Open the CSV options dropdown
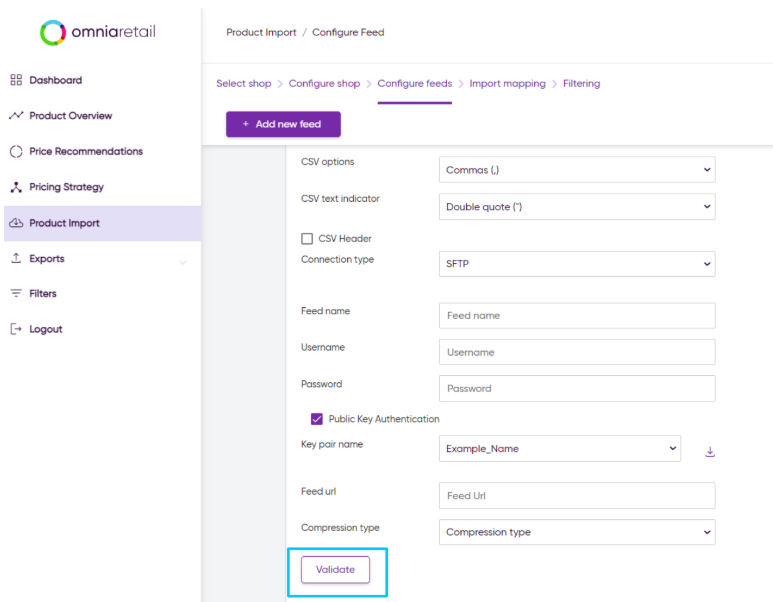 point(577,170)
